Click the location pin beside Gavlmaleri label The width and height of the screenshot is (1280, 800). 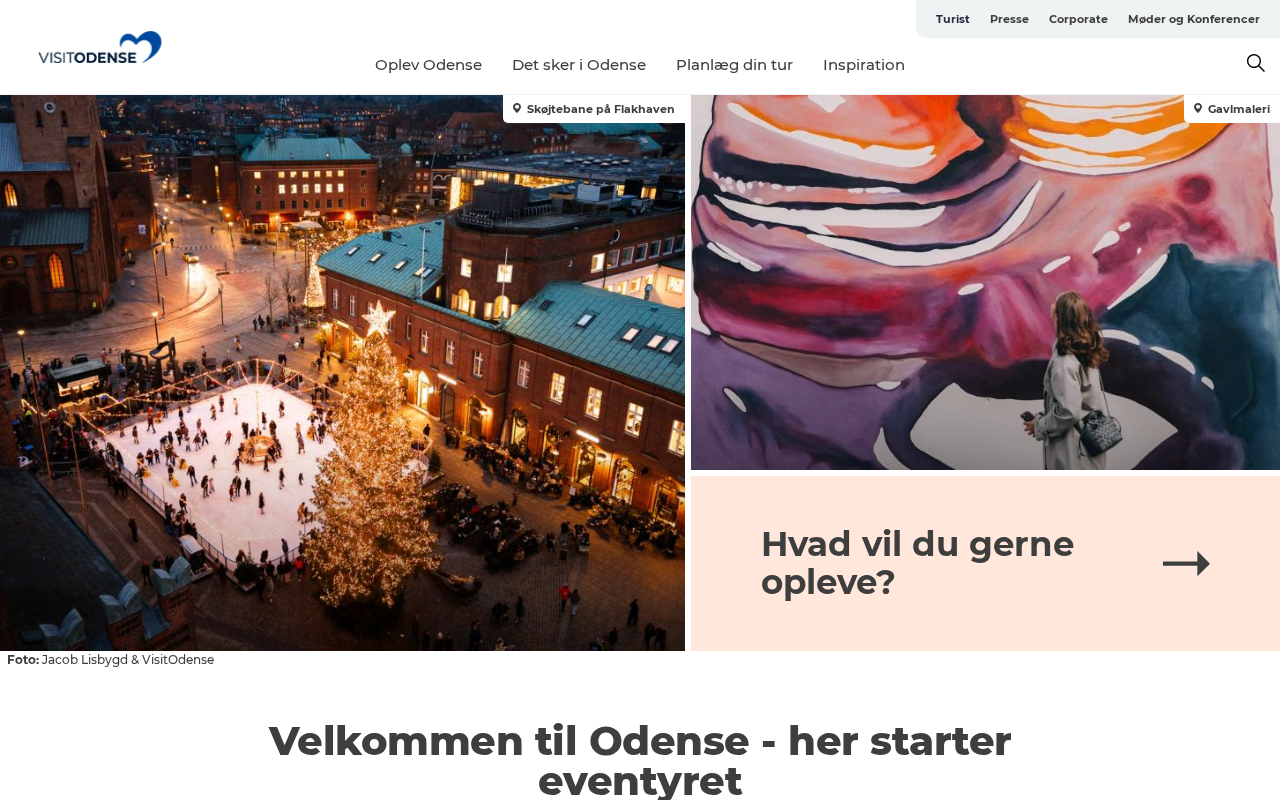(x=1198, y=108)
